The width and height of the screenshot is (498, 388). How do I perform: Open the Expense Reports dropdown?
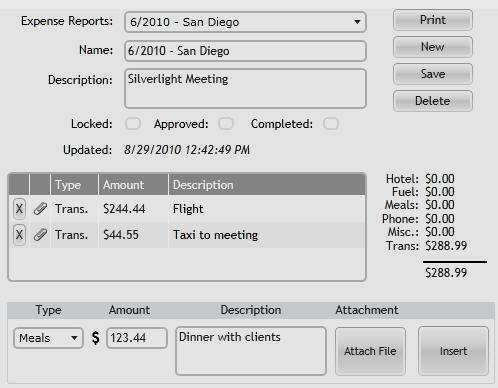pyautogui.click(x=245, y=22)
